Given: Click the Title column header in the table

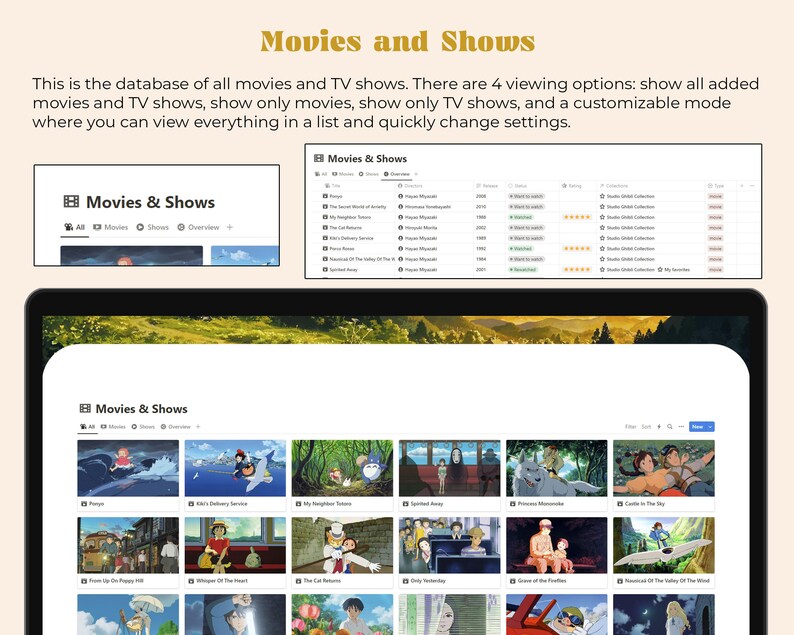Looking at the screenshot, I should coord(333,186).
